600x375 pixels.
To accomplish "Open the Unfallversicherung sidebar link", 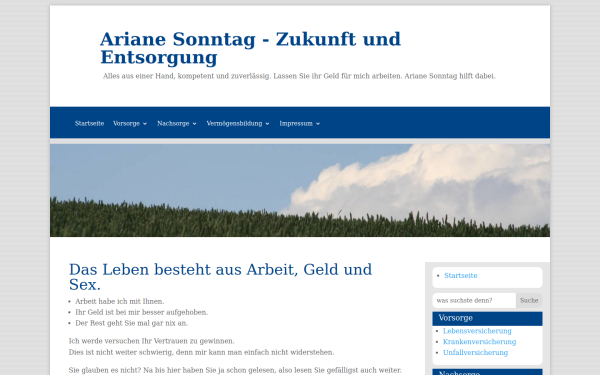I will point(475,352).
